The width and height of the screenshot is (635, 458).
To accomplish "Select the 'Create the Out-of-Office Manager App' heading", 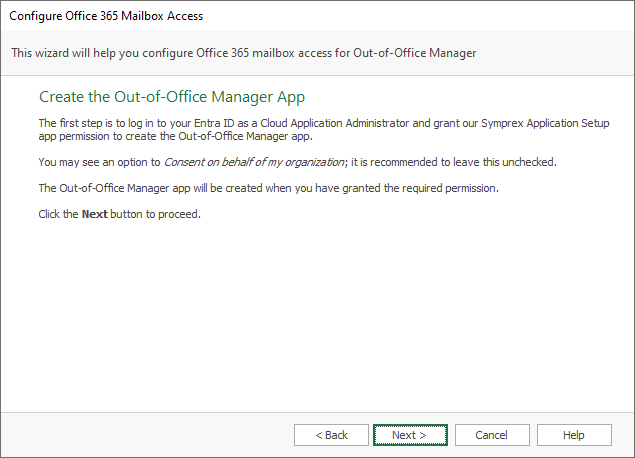I will click(172, 97).
